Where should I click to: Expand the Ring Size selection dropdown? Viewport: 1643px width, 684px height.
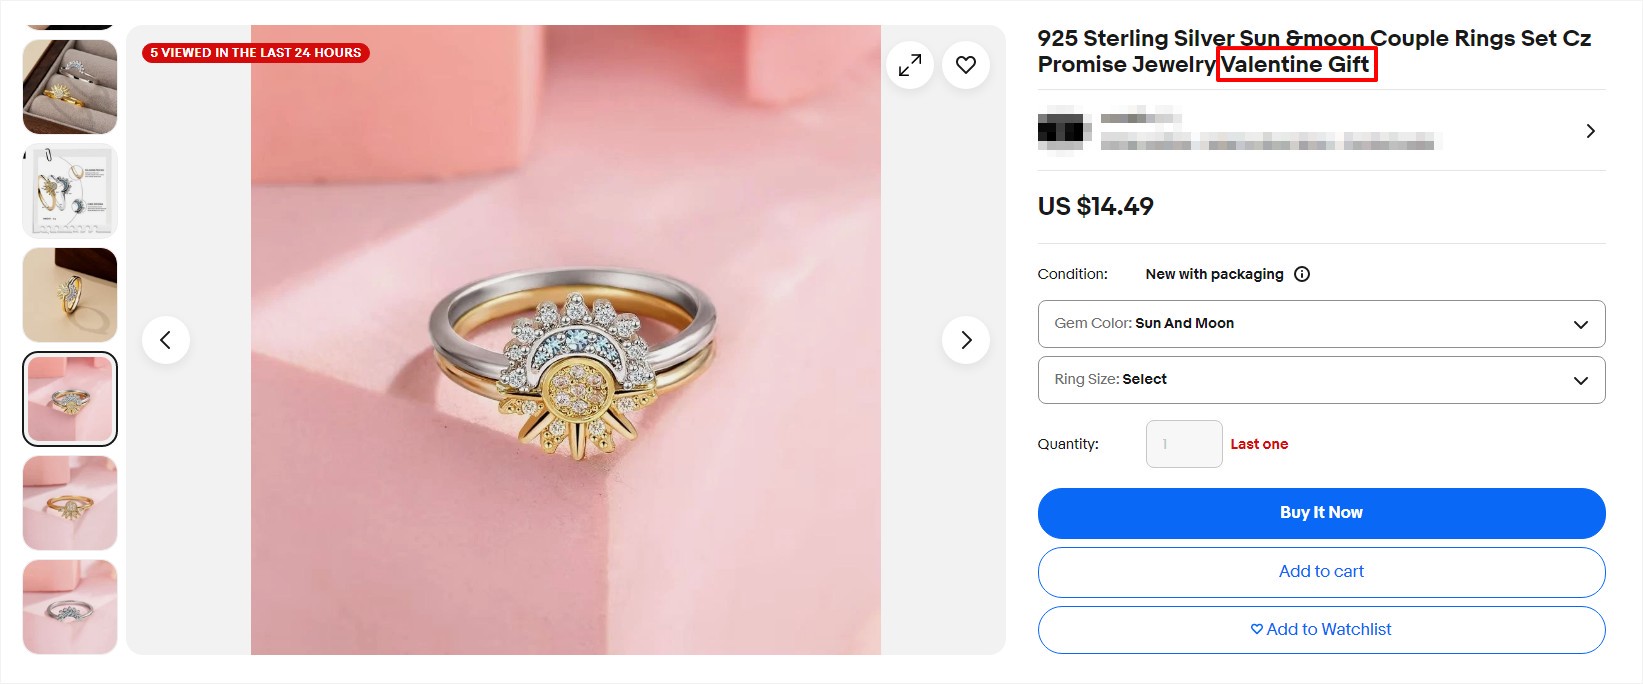1321,379
